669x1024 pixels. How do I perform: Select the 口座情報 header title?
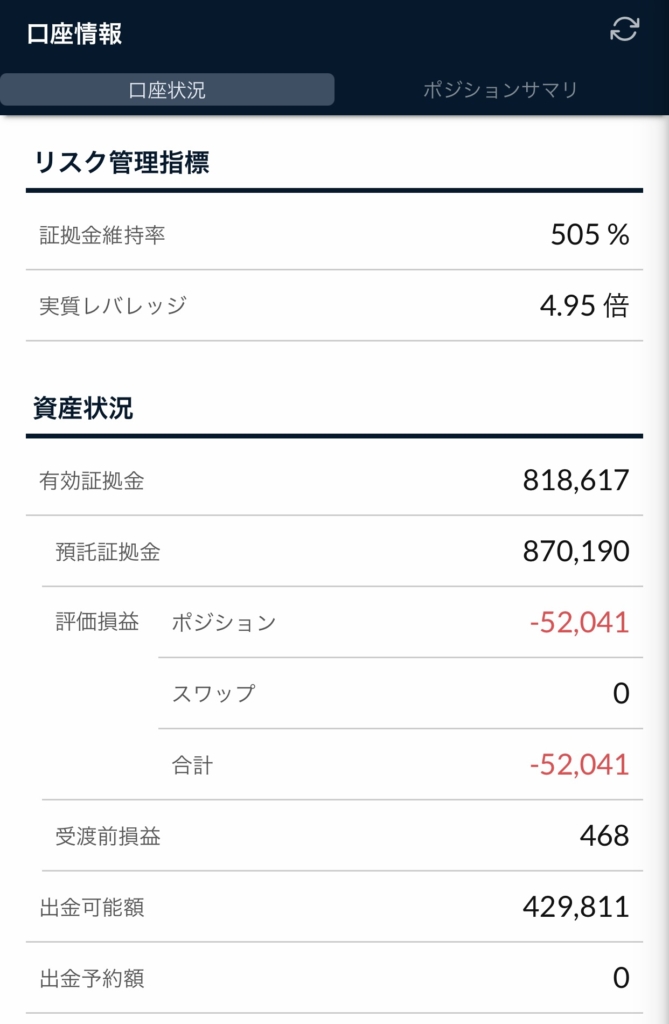(x=74, y=34)
